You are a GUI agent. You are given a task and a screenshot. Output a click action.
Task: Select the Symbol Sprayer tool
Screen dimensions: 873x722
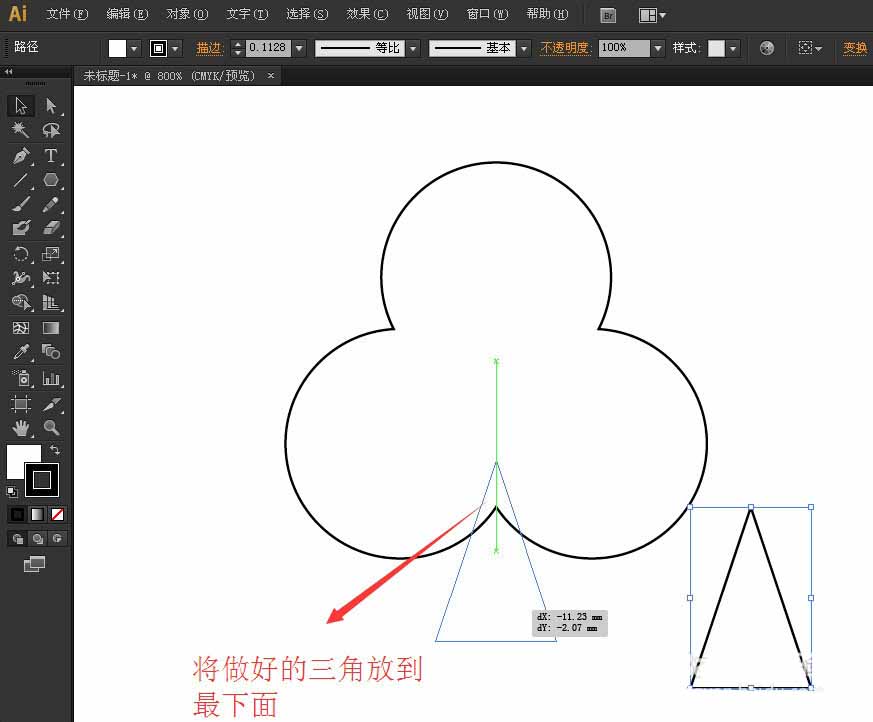[x=21, y=378]
